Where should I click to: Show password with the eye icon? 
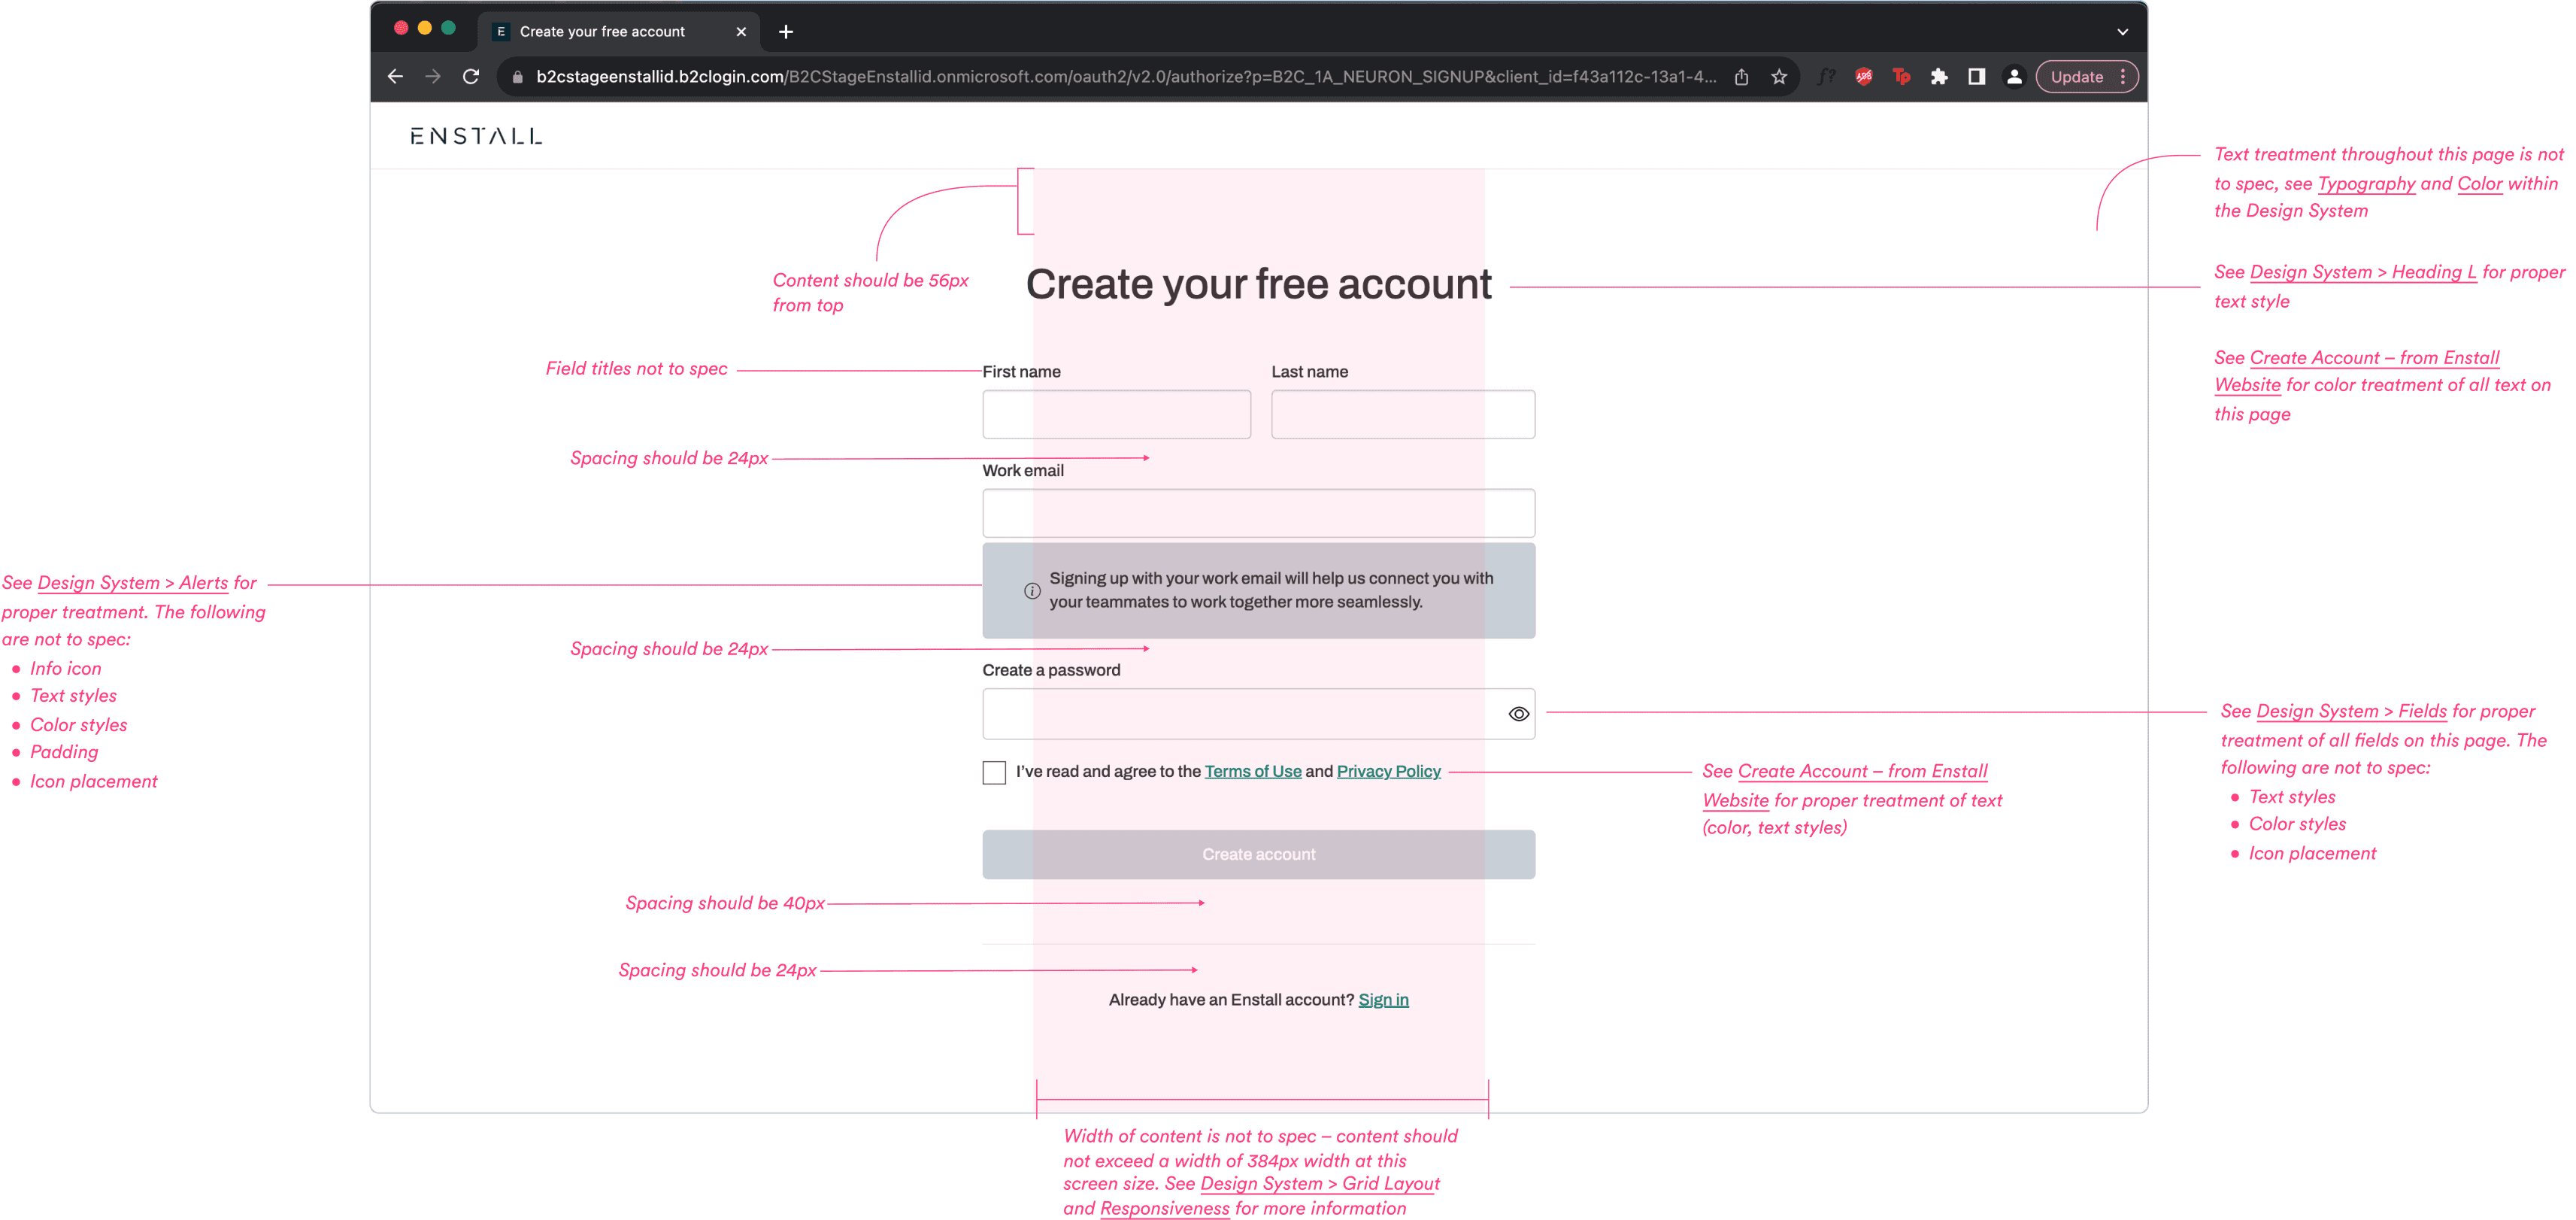[1518, 714]
